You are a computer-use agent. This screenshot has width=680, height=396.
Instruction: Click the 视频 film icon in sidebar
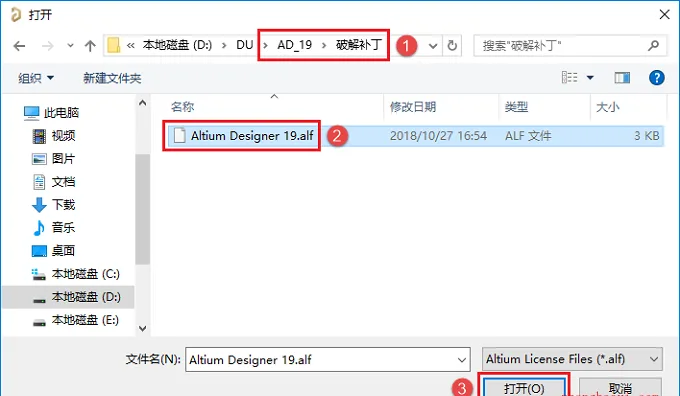tap(39, 136)
